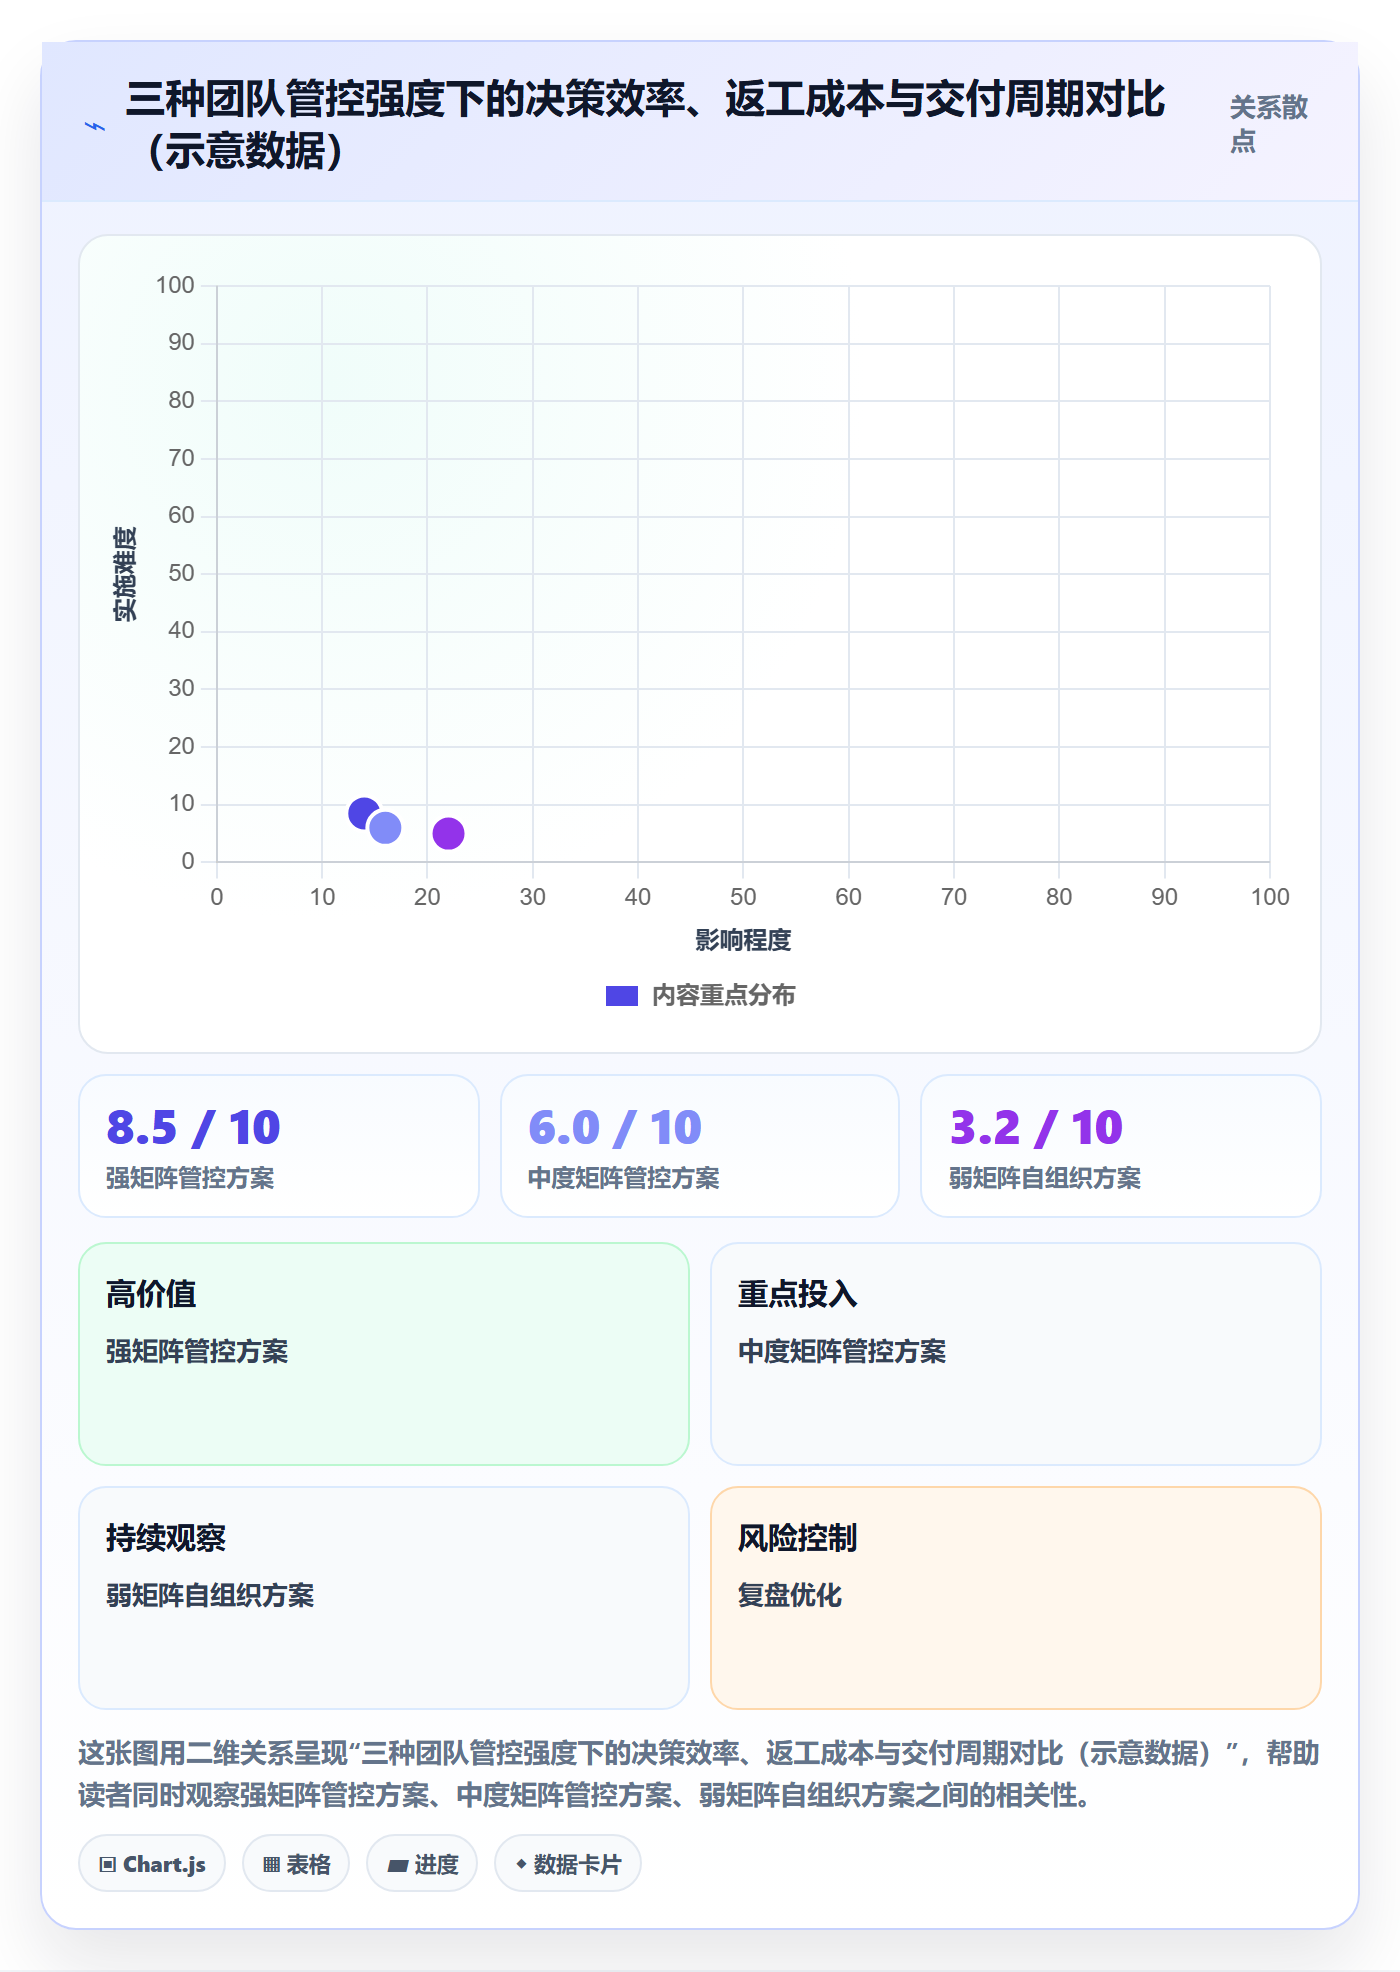This screenshot has height=1972, width=1400.
Task: Select the Chart.js tag chip
Action: click(152, 1864)
